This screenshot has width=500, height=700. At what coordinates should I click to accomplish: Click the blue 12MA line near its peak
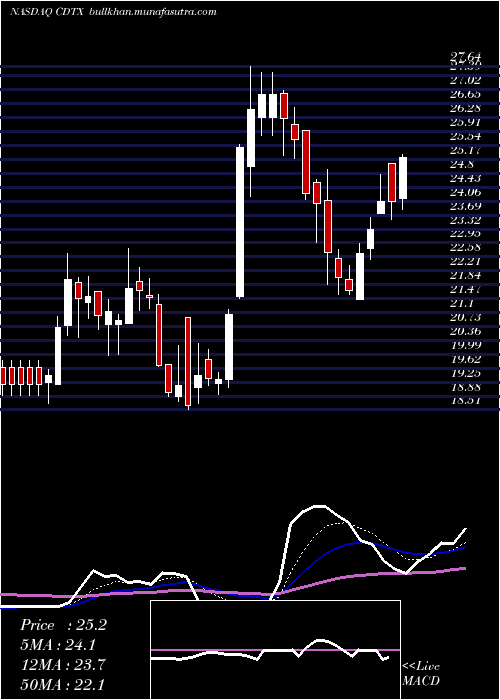(359, 543)
